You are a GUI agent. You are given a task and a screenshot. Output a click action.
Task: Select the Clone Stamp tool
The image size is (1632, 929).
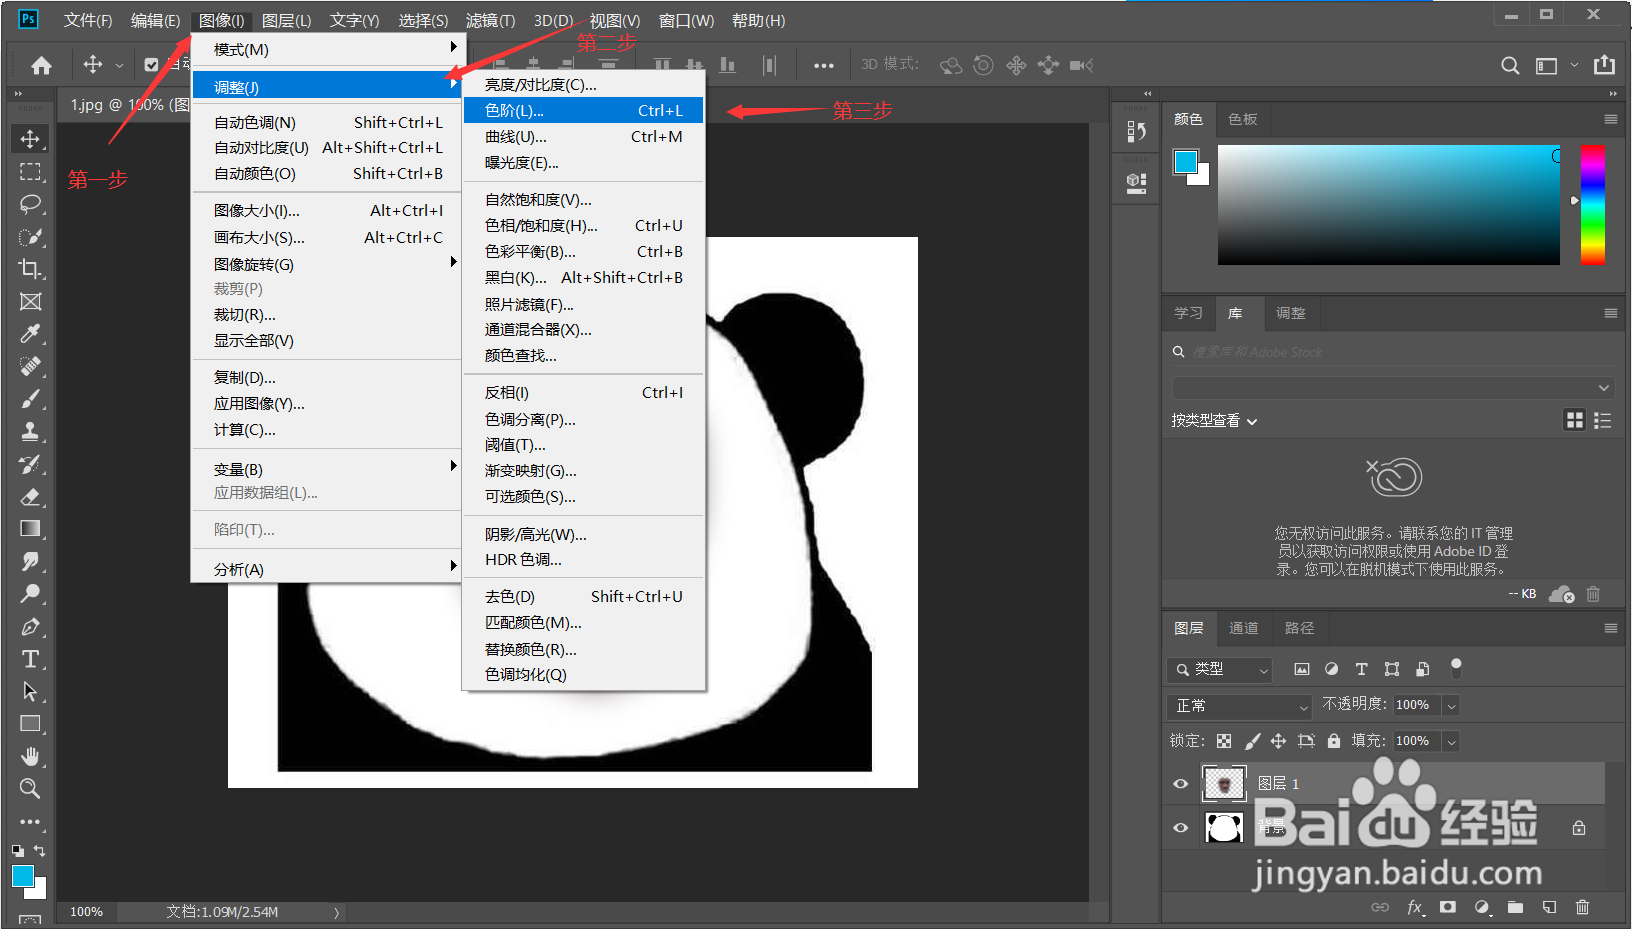(30, 432)
